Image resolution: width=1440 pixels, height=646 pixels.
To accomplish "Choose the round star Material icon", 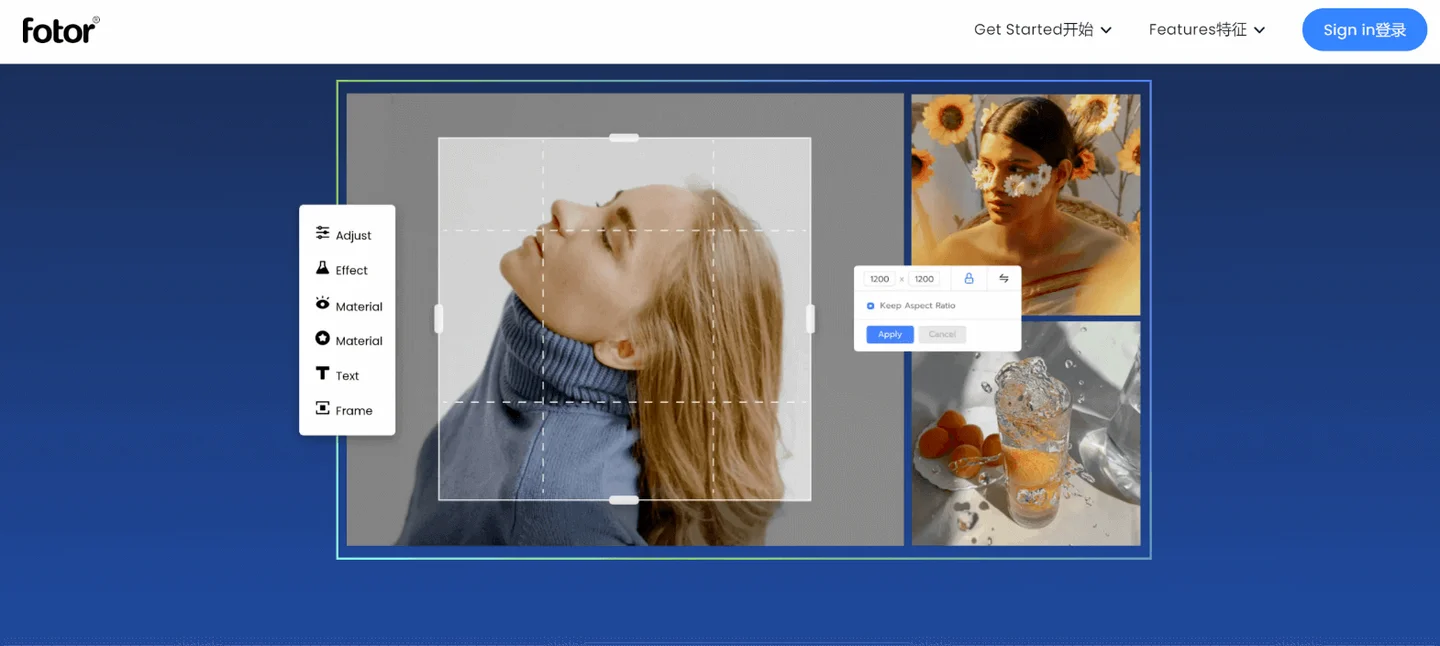I will click(322, 338).
